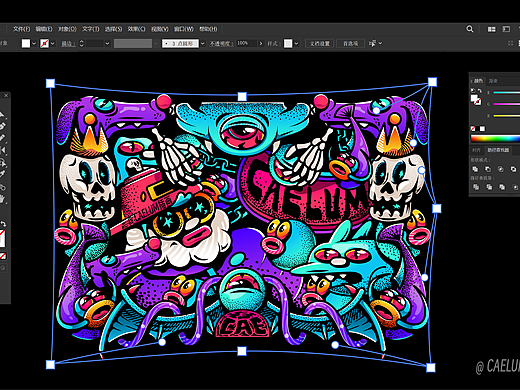Click the Unite shape mode icon
Screen dimensions: 520x390
pos(475,169)
